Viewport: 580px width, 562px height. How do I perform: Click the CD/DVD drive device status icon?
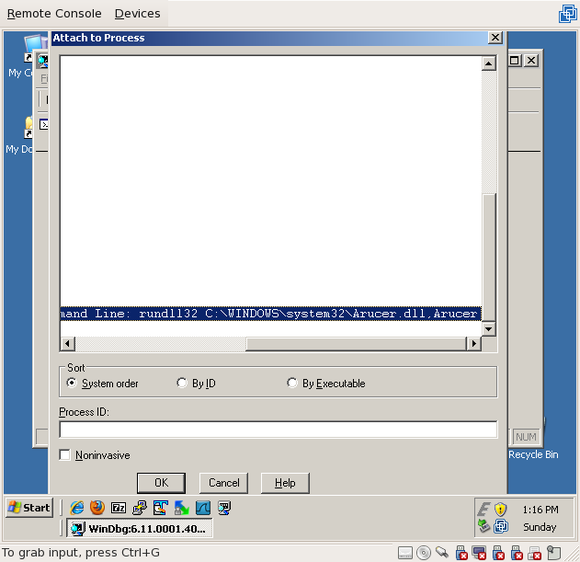click(424, 553)
